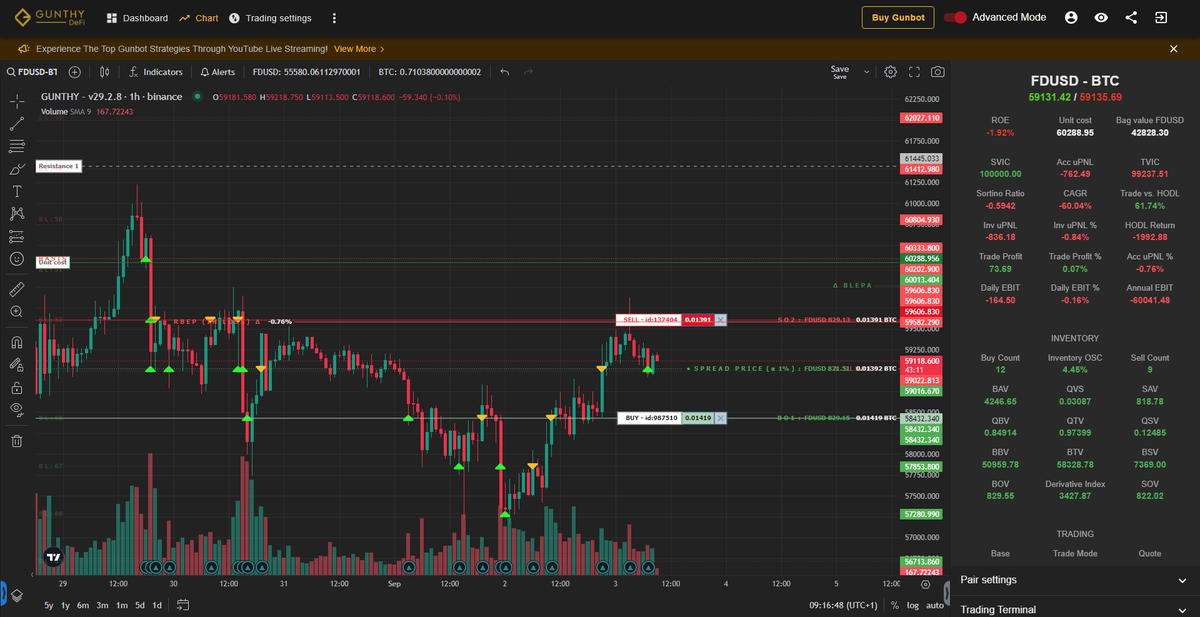Enter fullscreen chart mode
Screen dimensions: 1200x617
914,72
